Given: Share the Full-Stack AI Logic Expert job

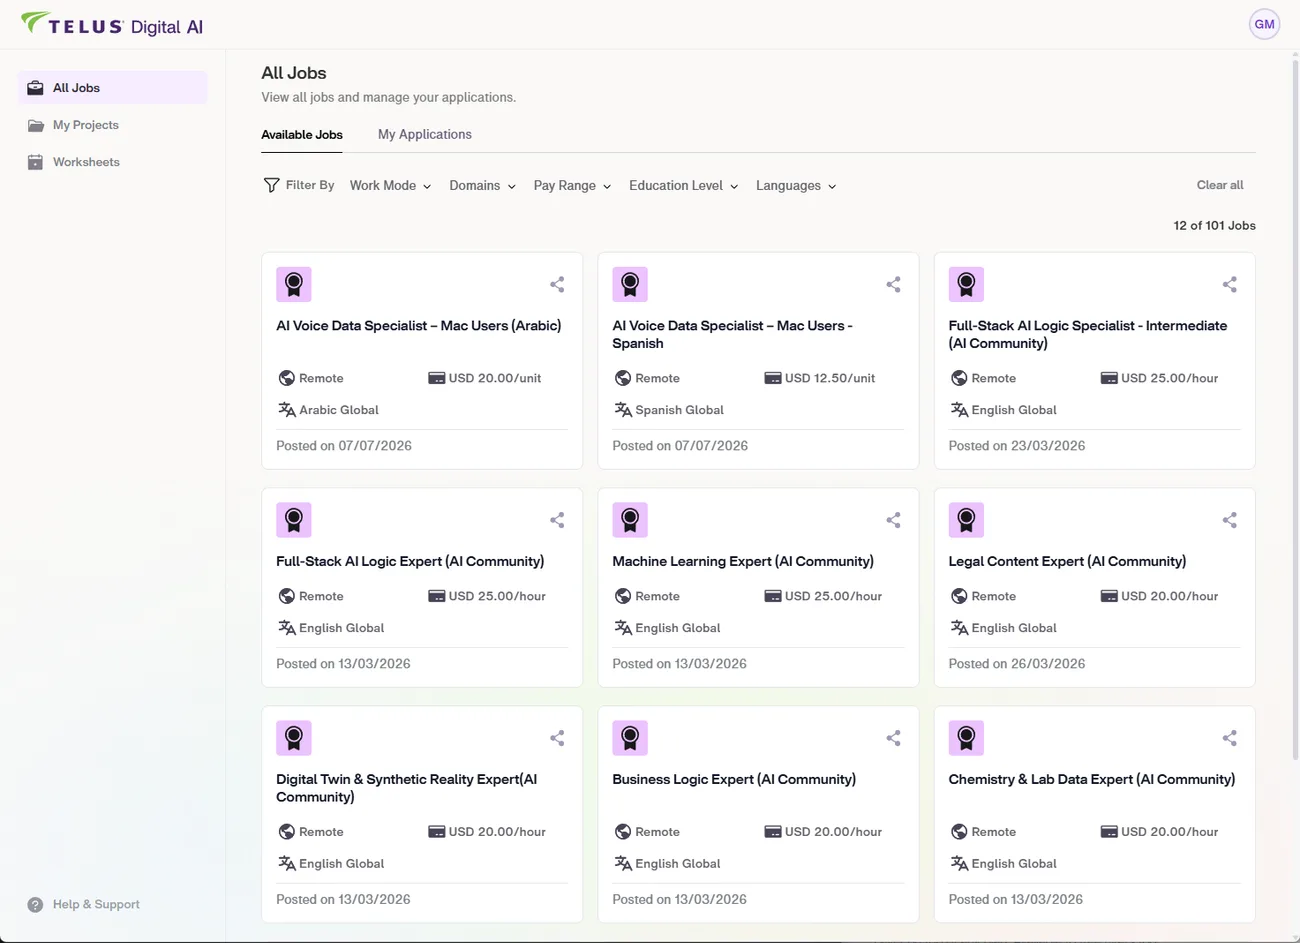Looking at the screenshot, I should [557, 520].
